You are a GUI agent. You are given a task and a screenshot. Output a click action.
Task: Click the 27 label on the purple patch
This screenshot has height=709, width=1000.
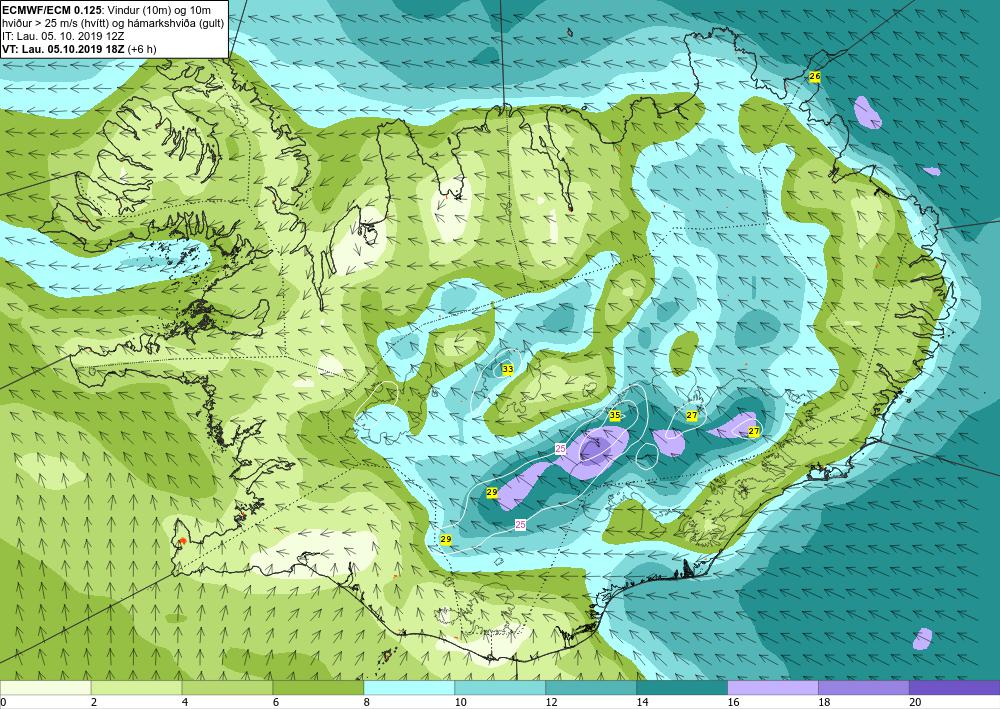754,432
